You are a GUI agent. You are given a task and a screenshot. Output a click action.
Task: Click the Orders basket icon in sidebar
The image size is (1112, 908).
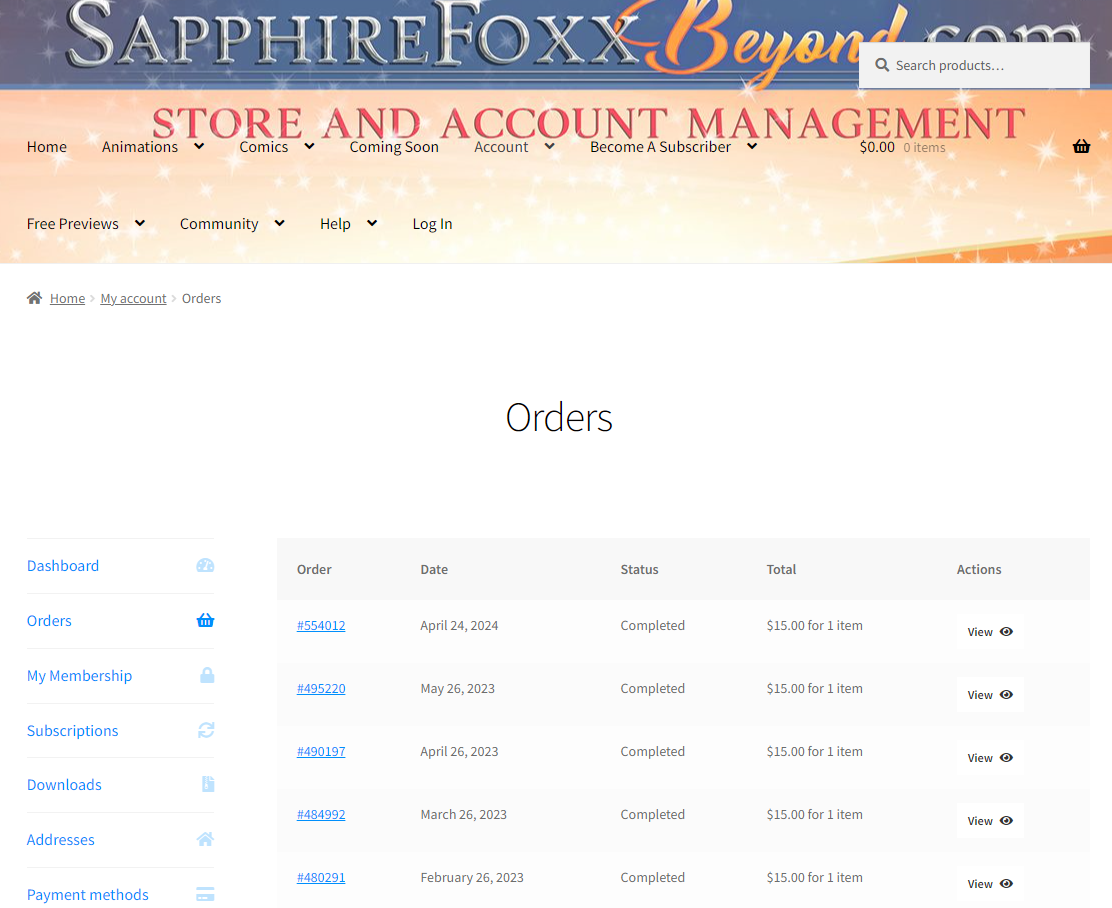(x=205, y=620)
